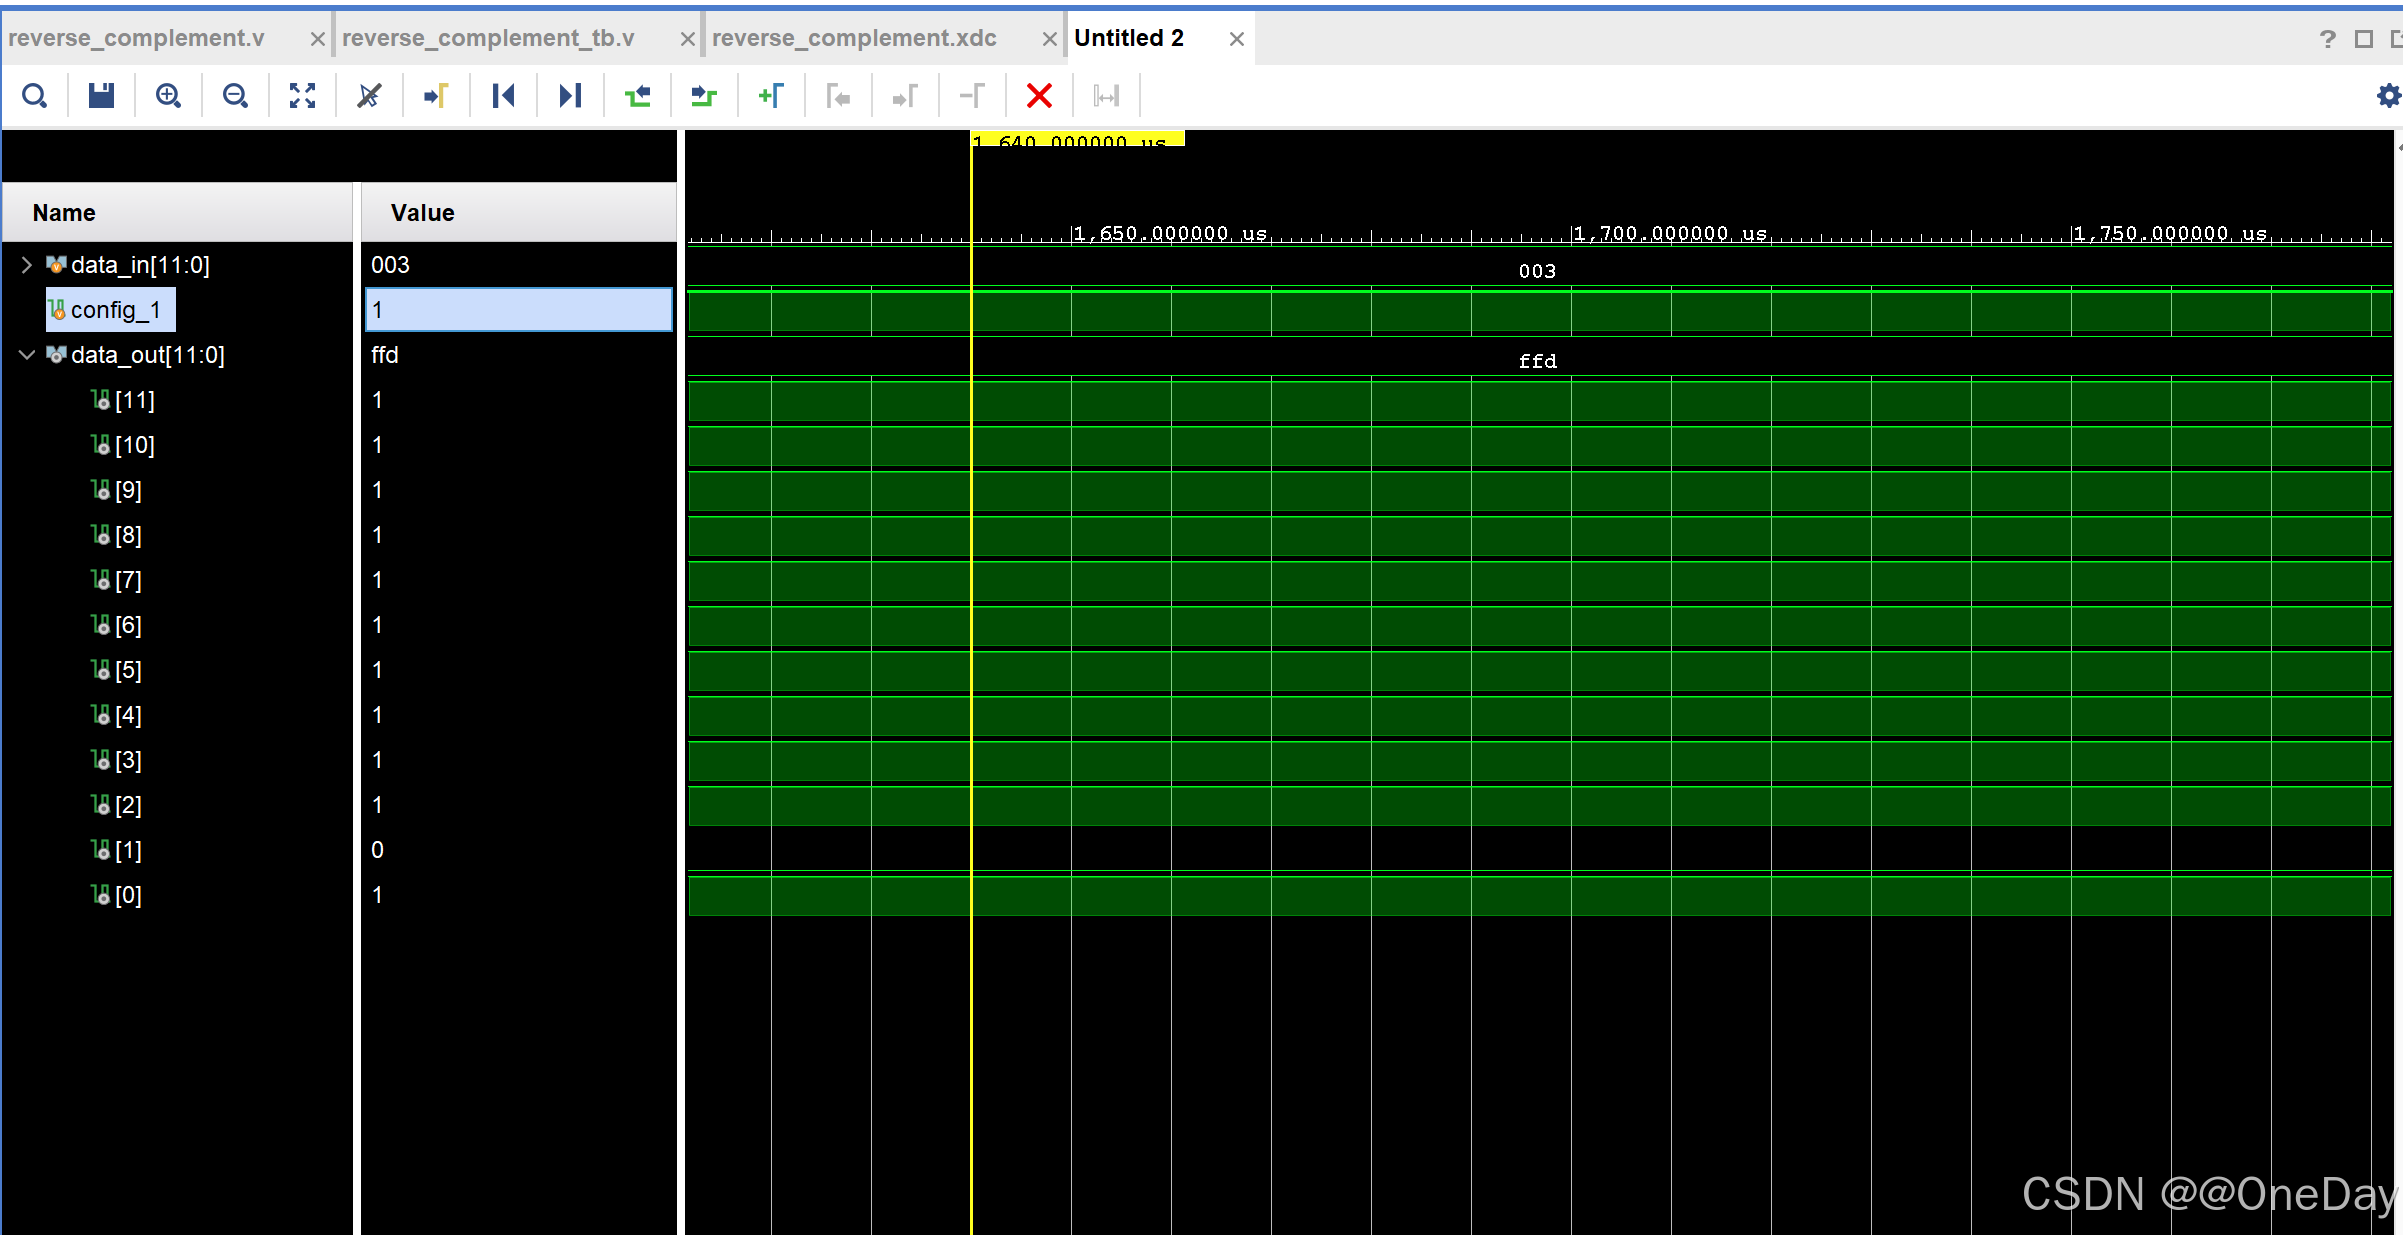Image resolution: width=2403 pixels, height=1235 pixels.
Task: Zoom fit the waveform view
Action: pyautogui.click(x=302, y=96)
